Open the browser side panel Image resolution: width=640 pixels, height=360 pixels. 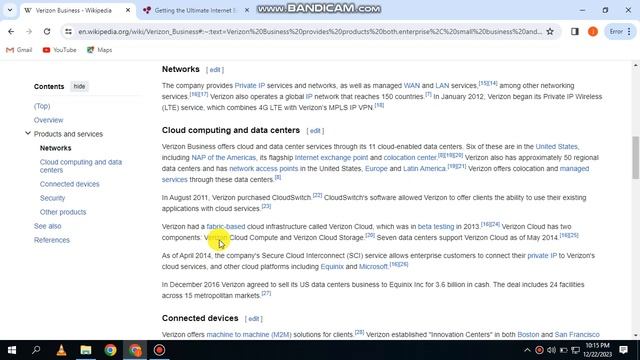[x=575, y=31]
